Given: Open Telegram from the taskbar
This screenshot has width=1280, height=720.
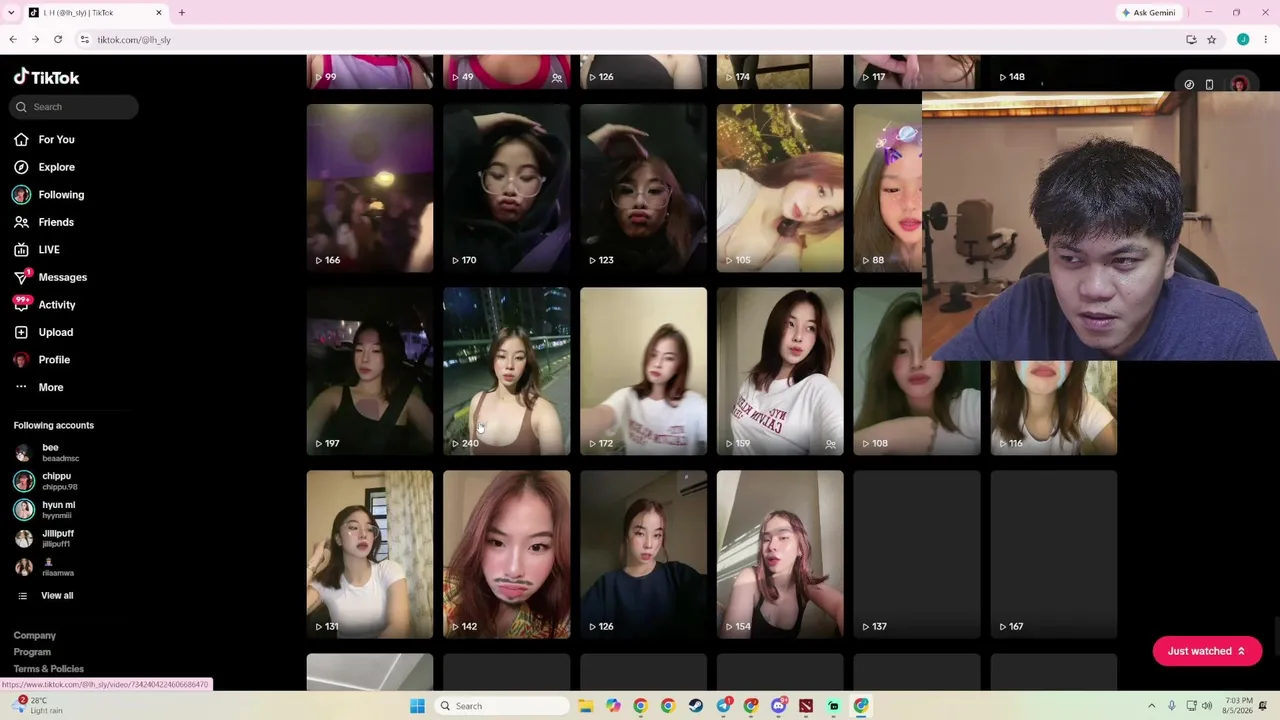Looking at the screenshot, I should pyautogui.click(x=723, y=706).
